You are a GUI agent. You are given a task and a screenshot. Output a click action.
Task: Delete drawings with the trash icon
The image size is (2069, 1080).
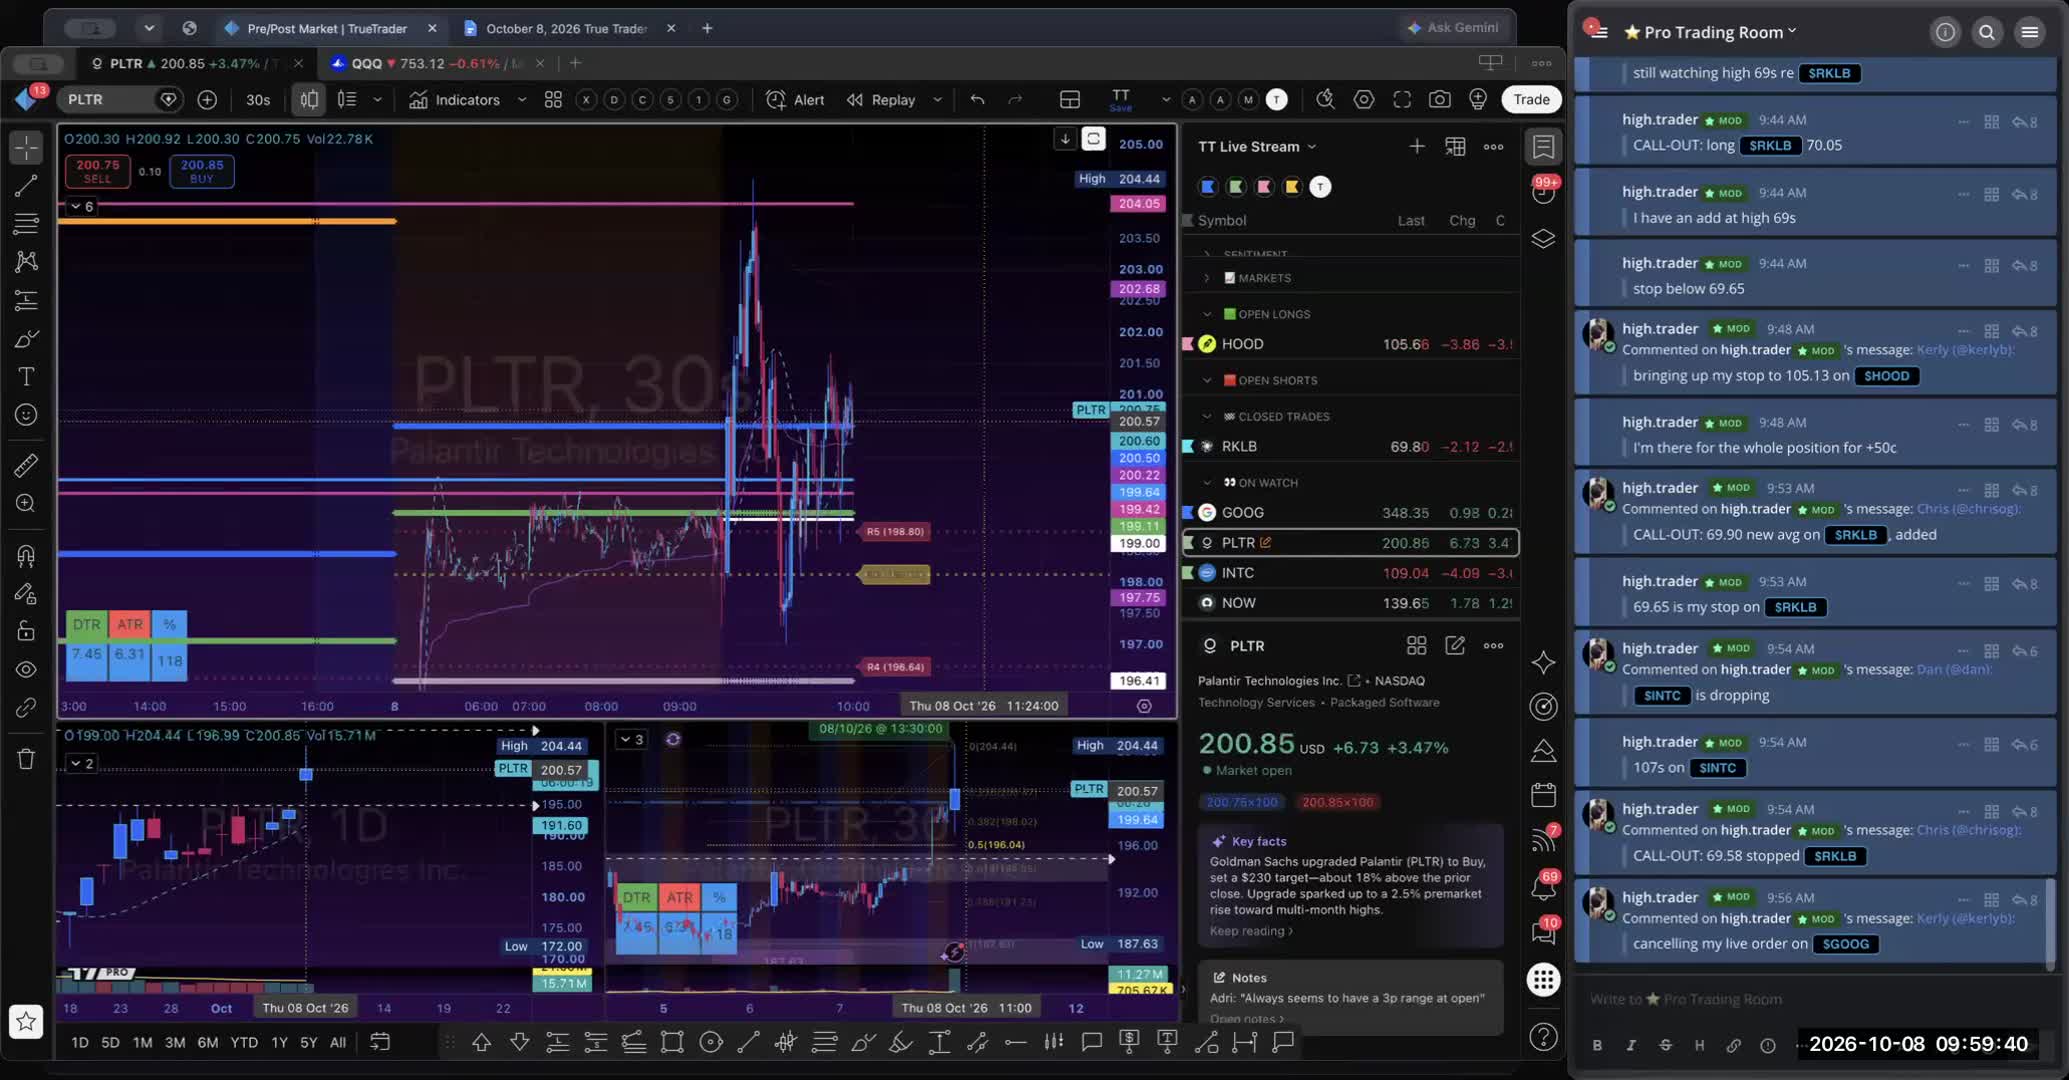coord(26,758)
